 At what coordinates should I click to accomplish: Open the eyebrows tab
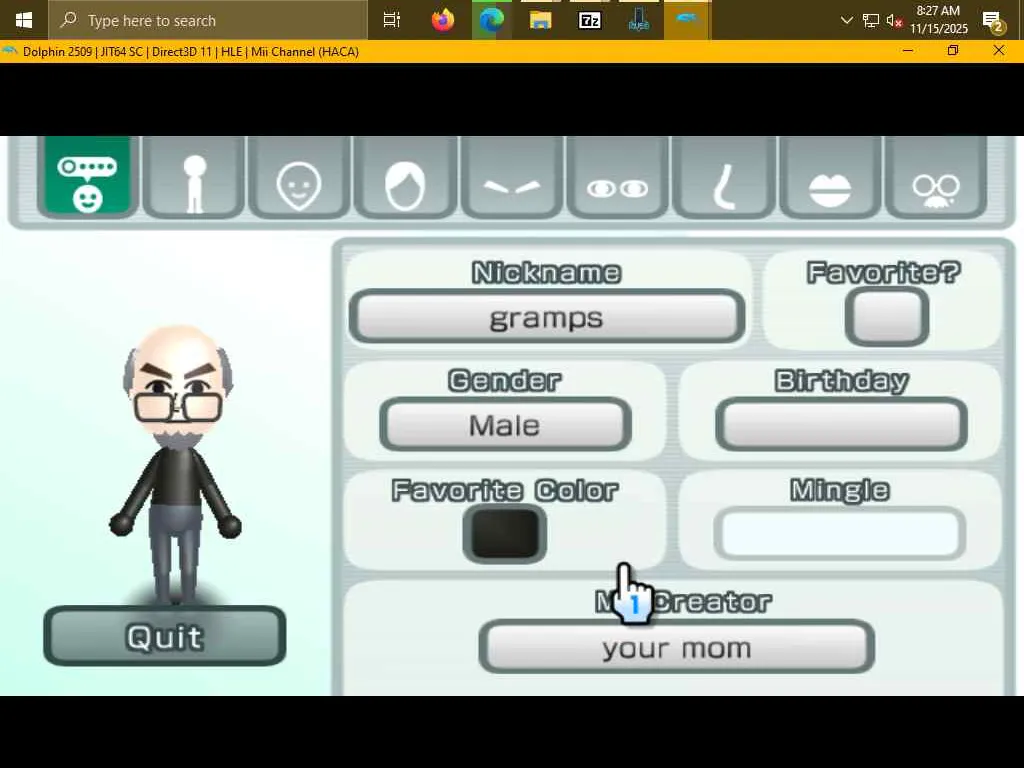tap(511, 178)
